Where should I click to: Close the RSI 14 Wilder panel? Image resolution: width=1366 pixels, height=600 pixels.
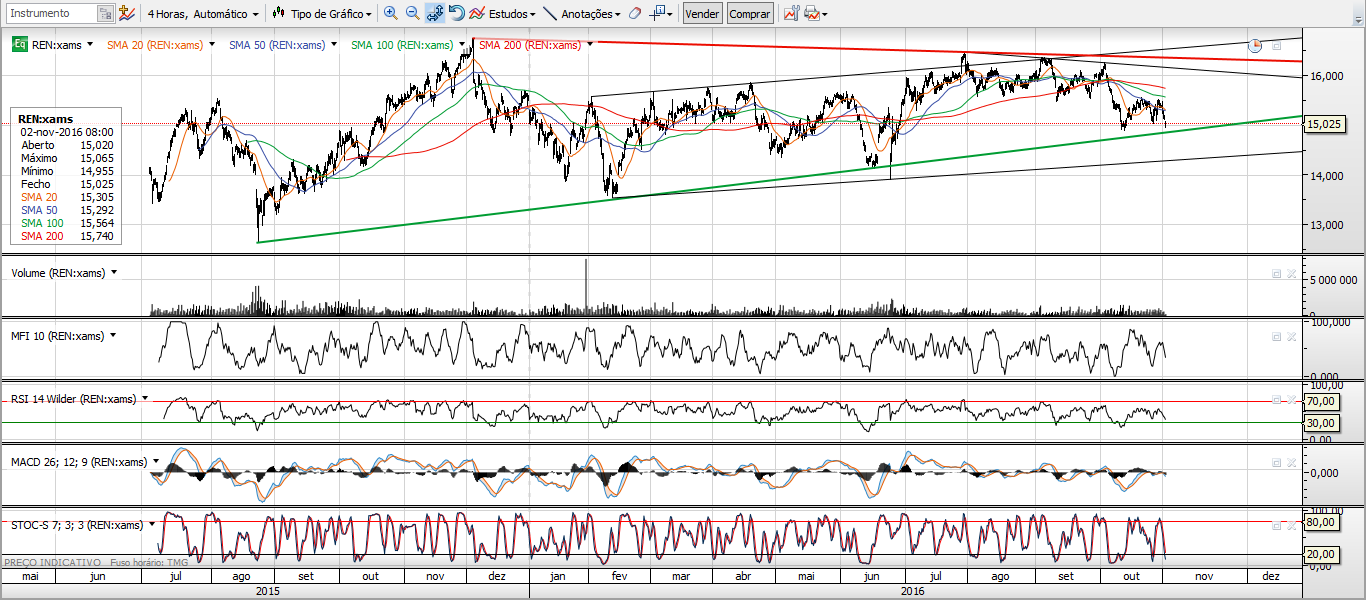point(1291,399)
